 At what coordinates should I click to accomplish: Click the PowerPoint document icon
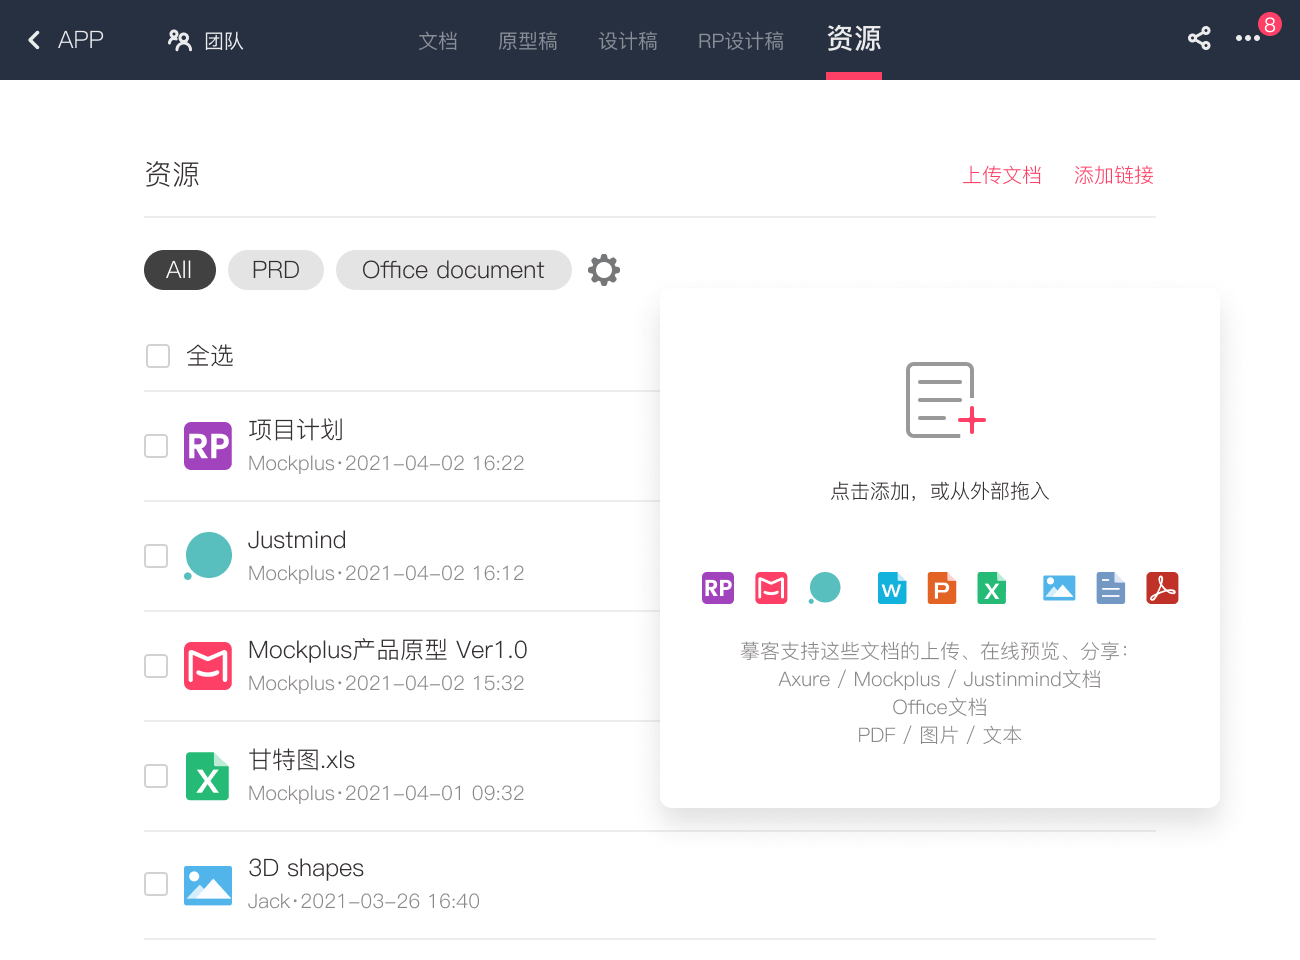[941, 588]
